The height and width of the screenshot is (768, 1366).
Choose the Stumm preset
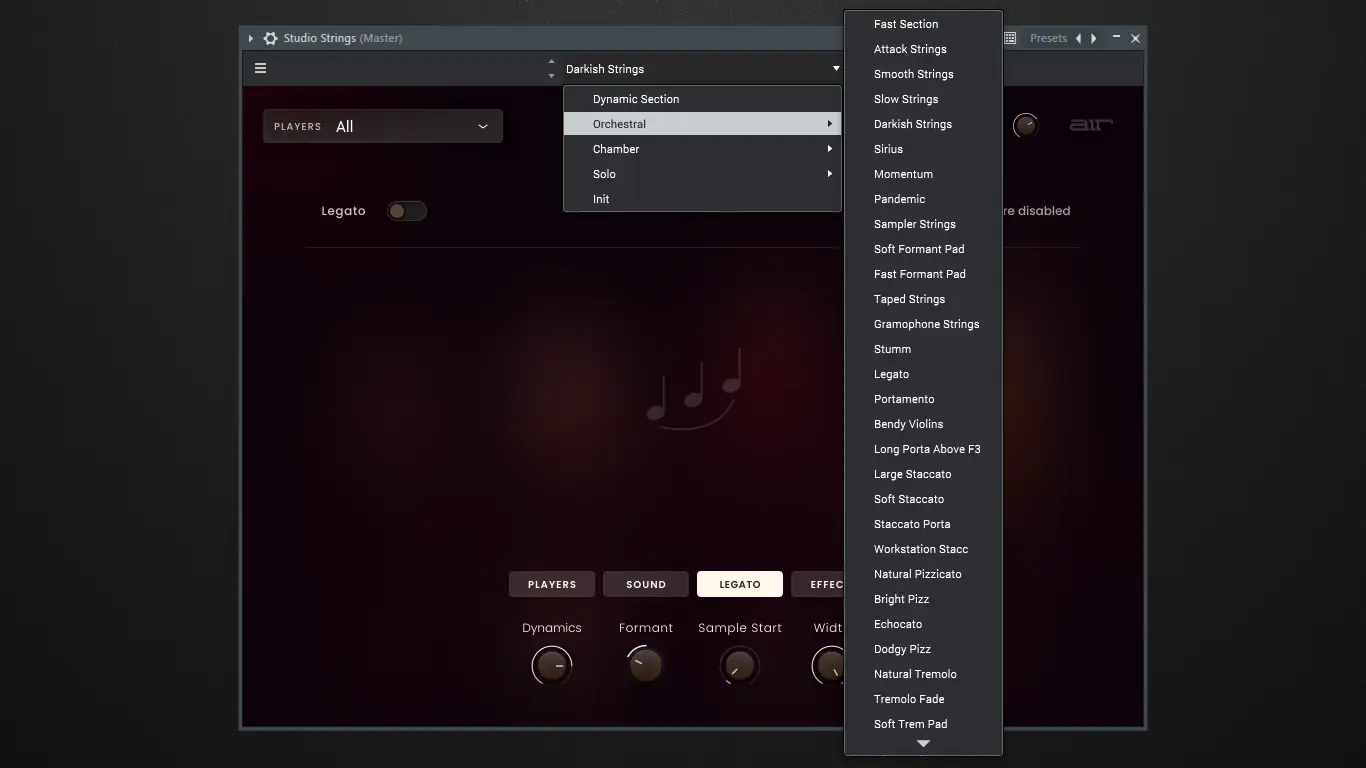coord(923,349)
